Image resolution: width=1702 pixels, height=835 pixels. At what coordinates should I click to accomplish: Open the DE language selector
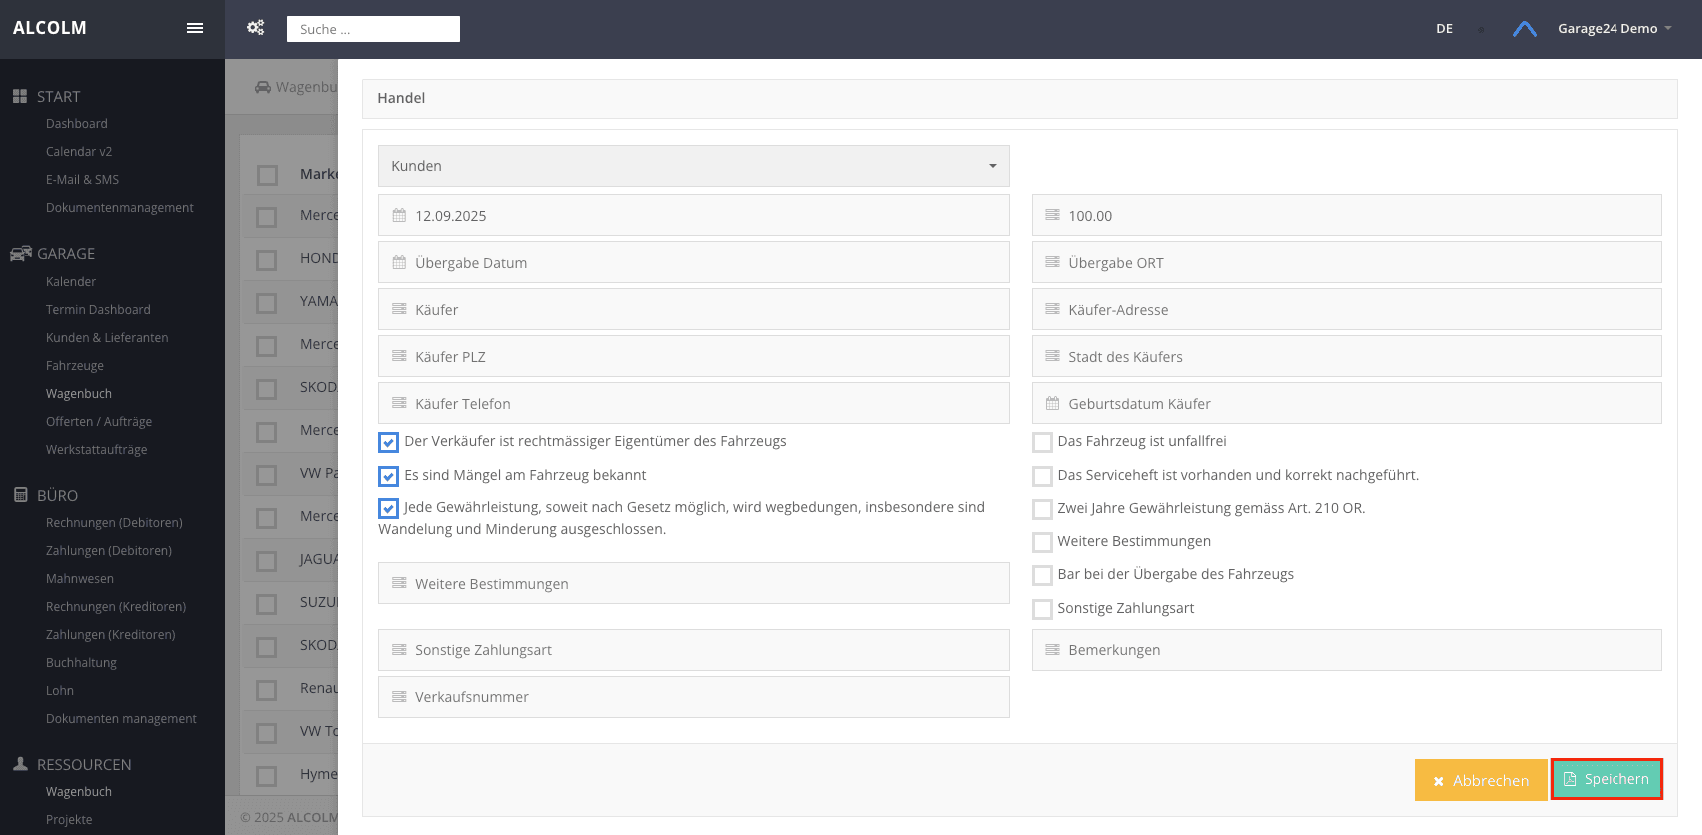[1444, 29]
